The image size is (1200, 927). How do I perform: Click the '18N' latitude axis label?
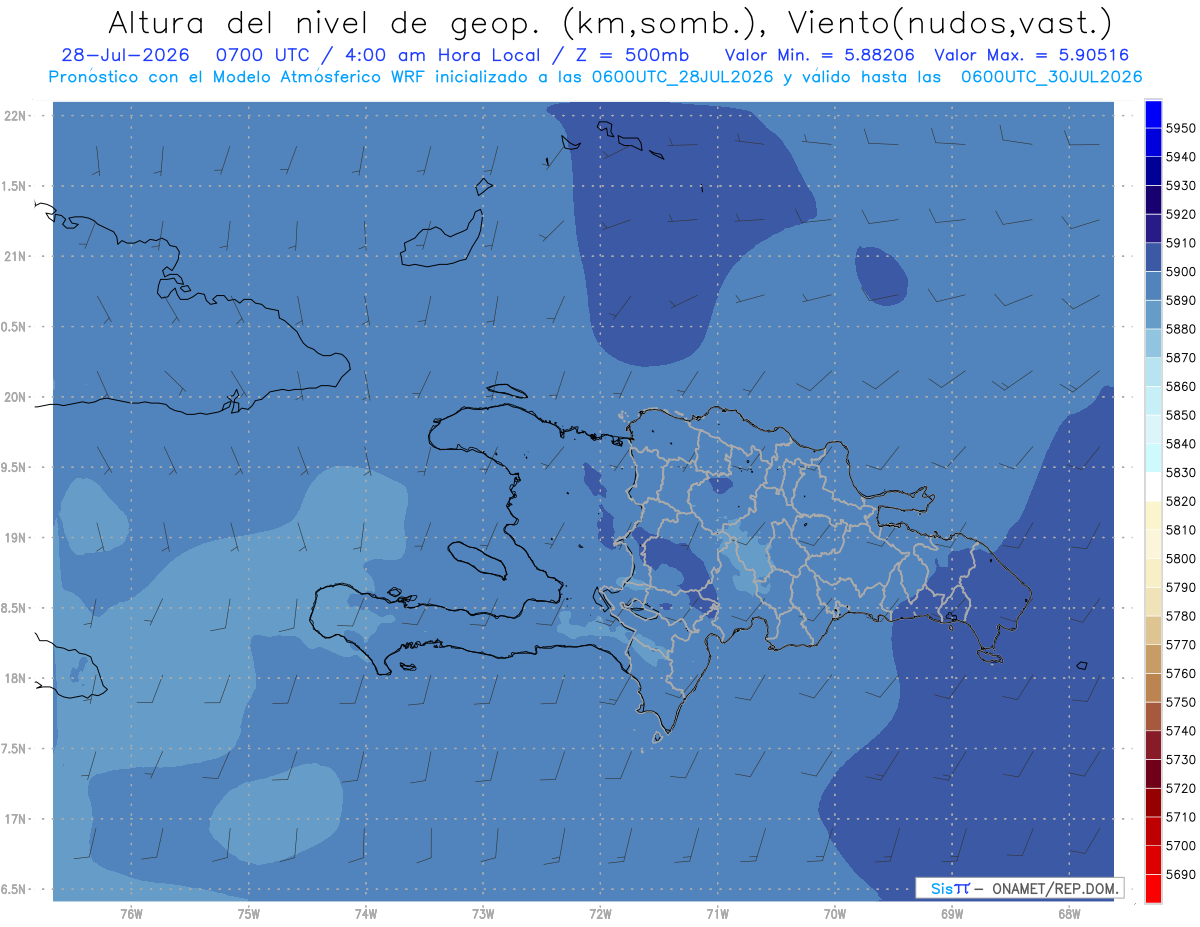pyautogui.click(x=14, y=679)
